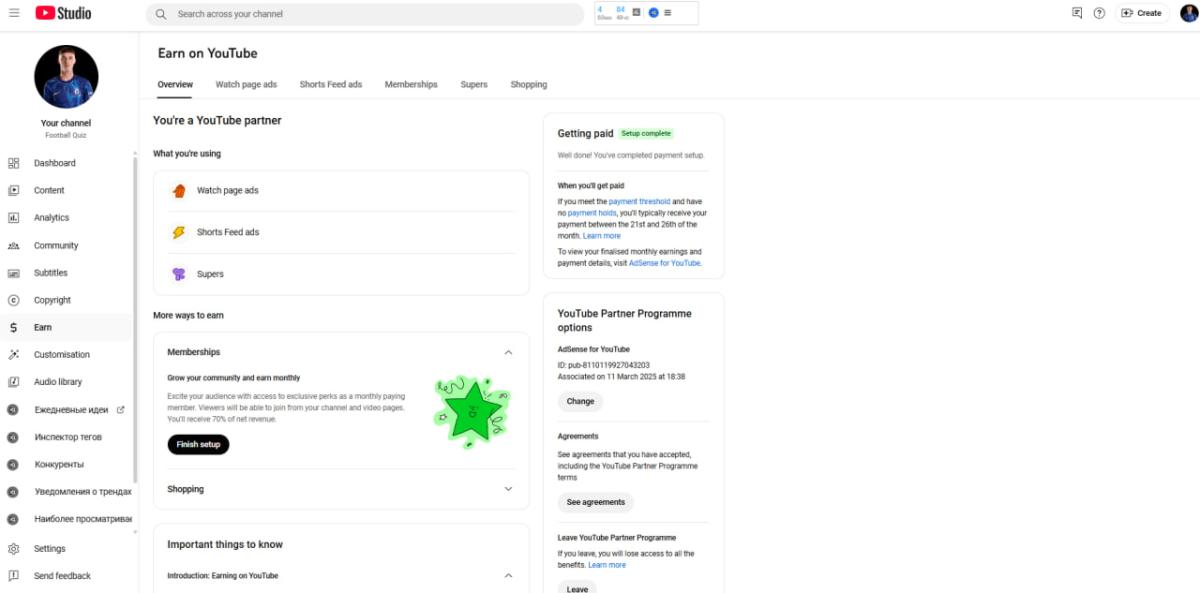Open the help question mark icon

tap(1099, 13)
